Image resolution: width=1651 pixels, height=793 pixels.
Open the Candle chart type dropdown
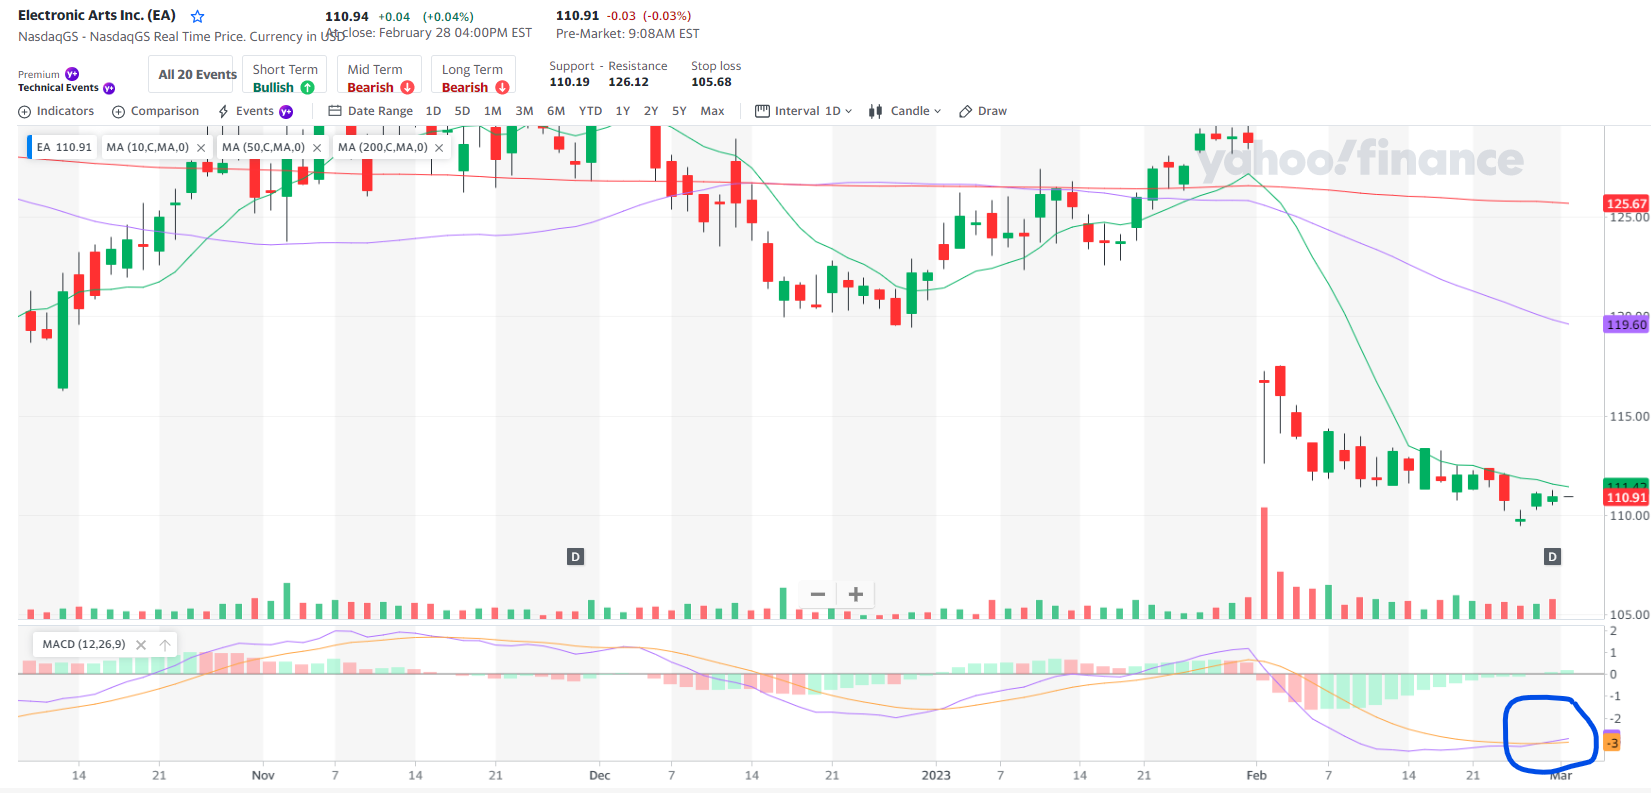905,111
